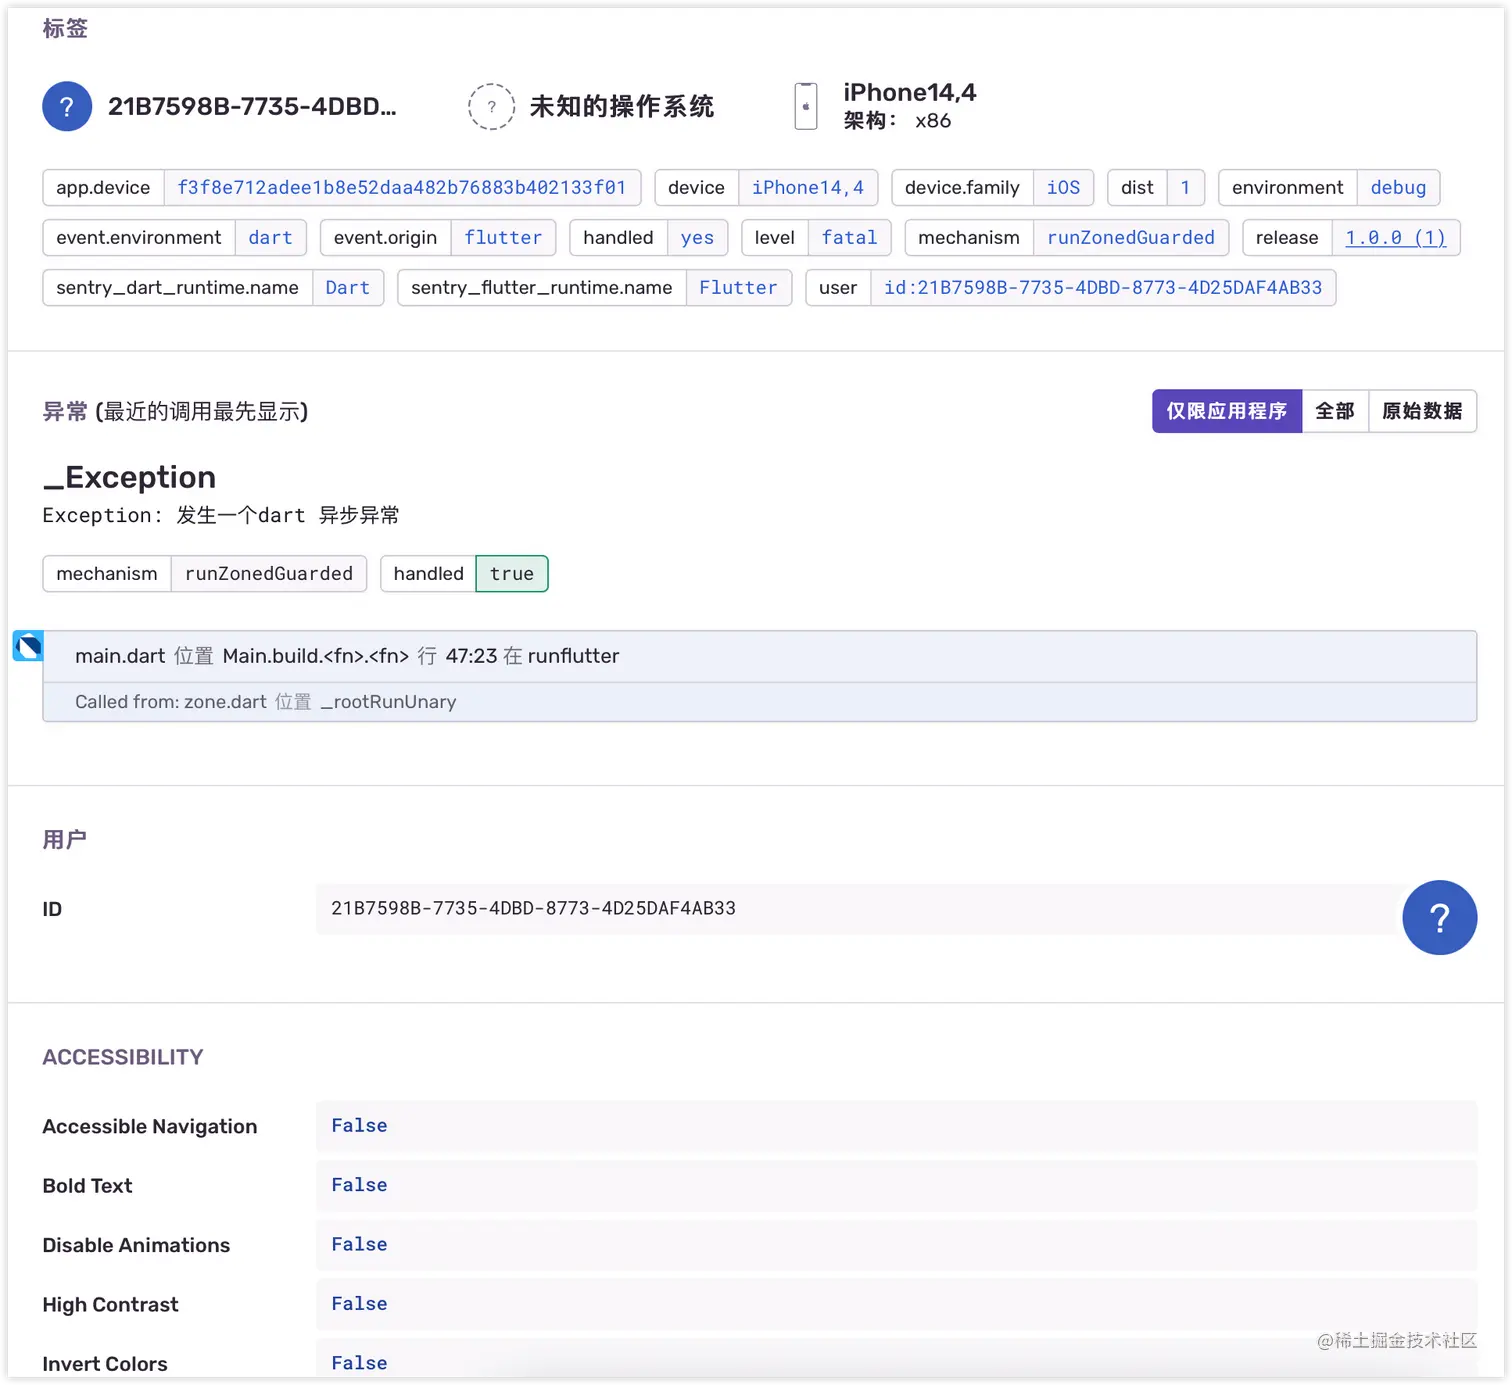Click the device.family value iOS
The height and width of the screenshot is (1385, 1512).
1063,188
